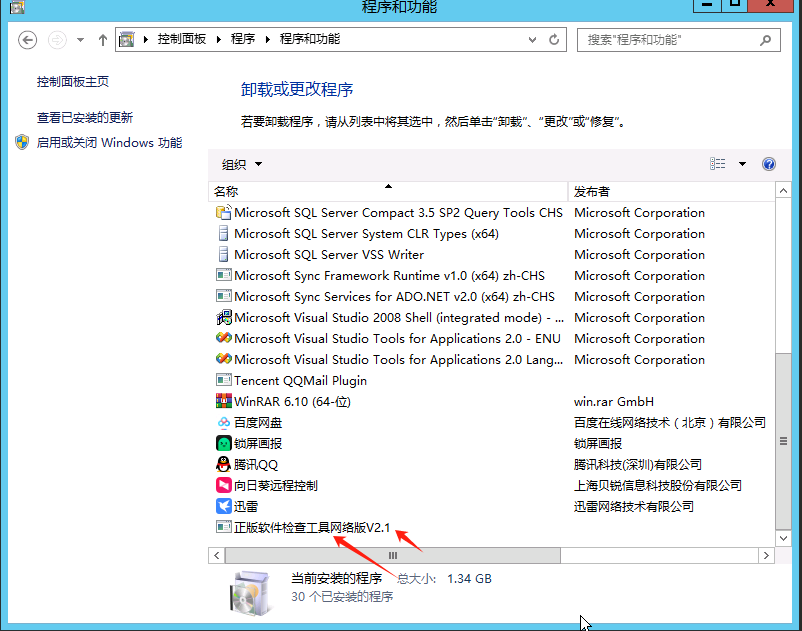Click the installed programs disc icon

coord(250,593)
